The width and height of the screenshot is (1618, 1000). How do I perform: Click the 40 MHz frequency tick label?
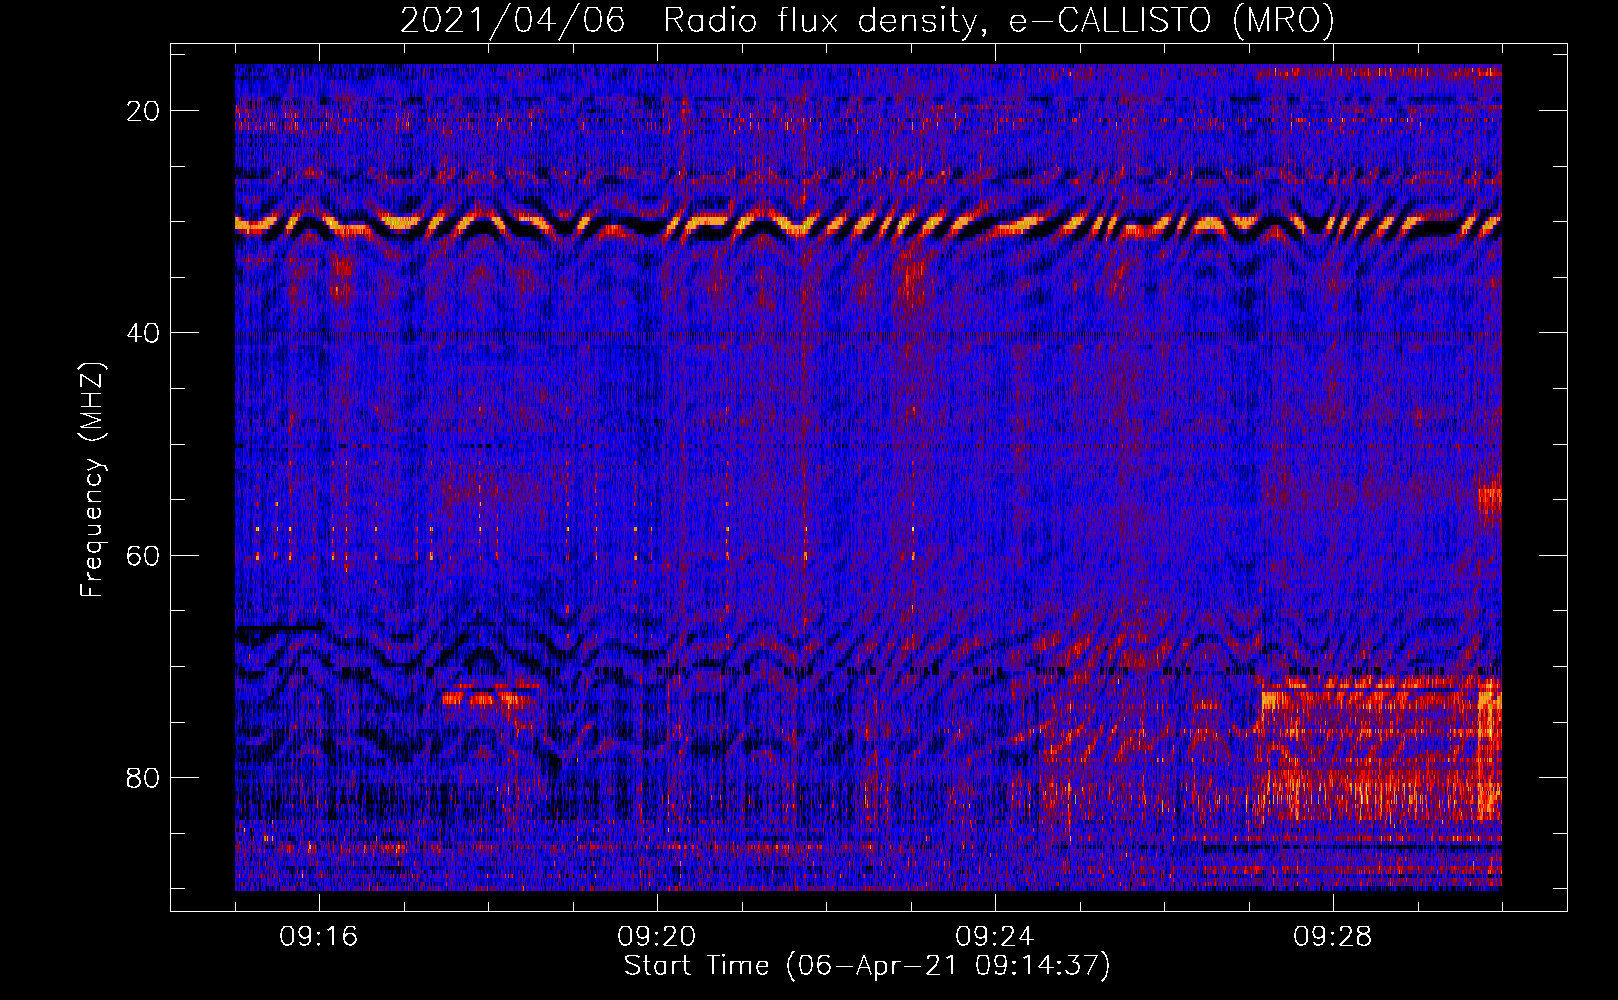click(144, 333)
